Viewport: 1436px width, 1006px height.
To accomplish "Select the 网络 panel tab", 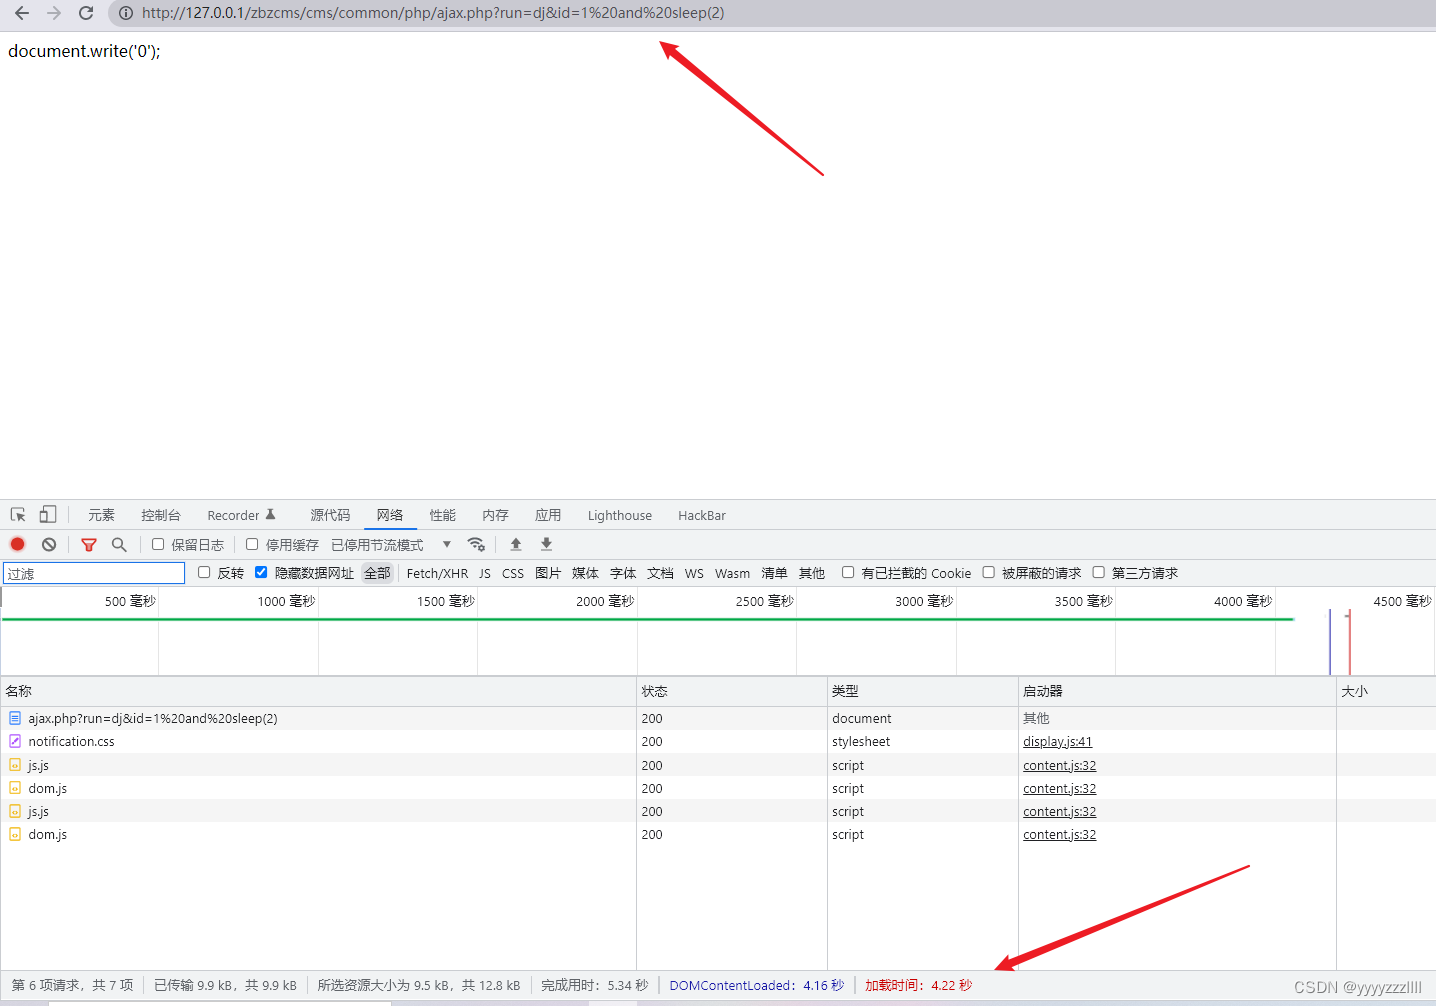I will (x=390, y=515).
